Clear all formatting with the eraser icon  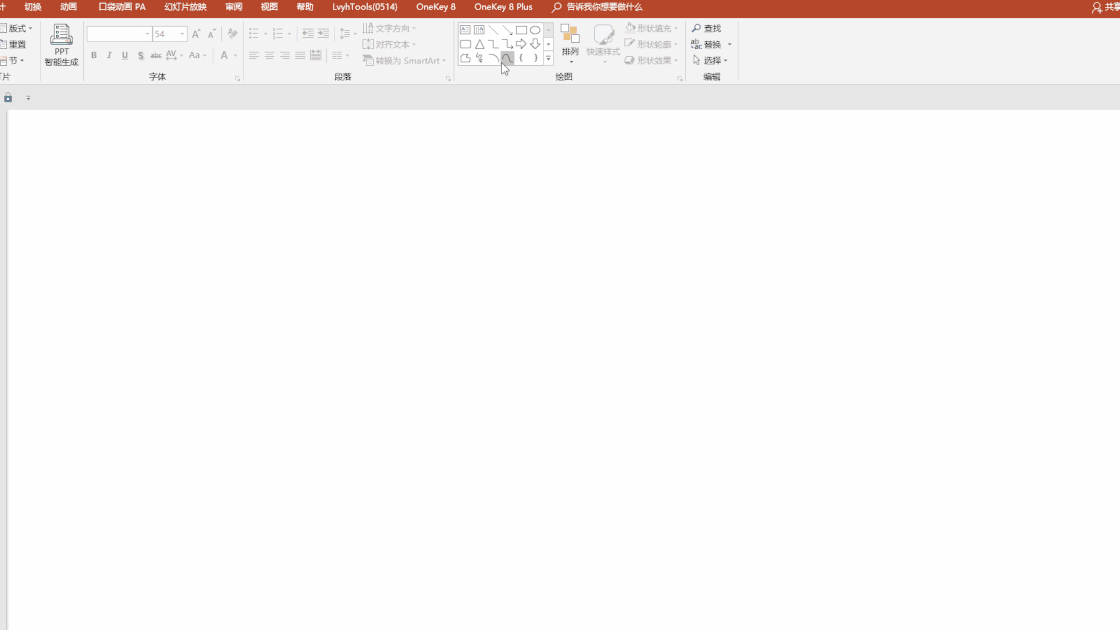[x=232, y=34]
